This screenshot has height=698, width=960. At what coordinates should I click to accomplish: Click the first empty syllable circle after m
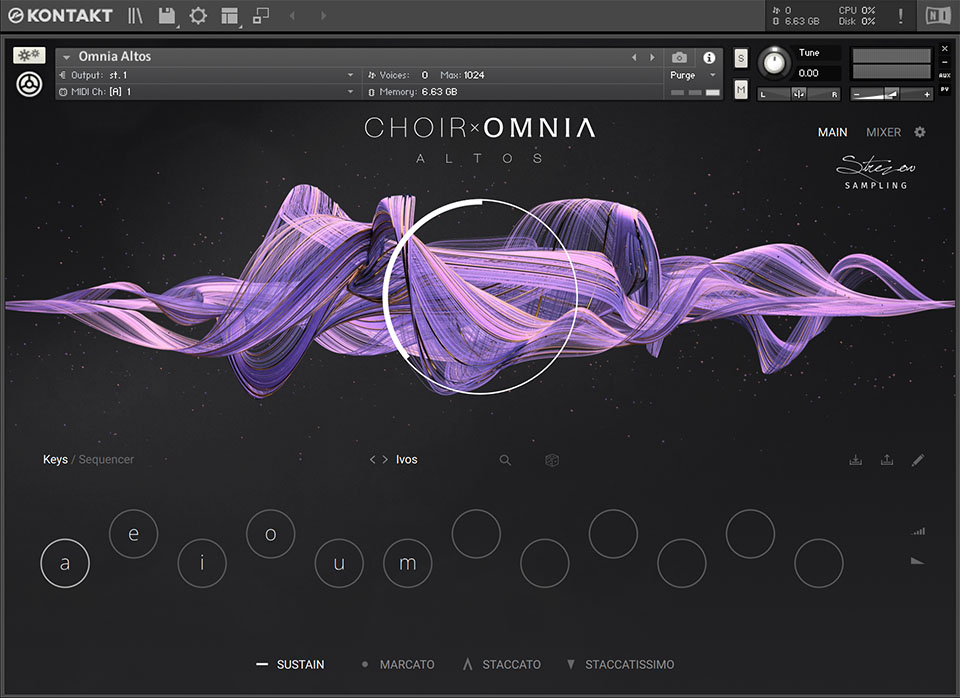tap(476, 534)
